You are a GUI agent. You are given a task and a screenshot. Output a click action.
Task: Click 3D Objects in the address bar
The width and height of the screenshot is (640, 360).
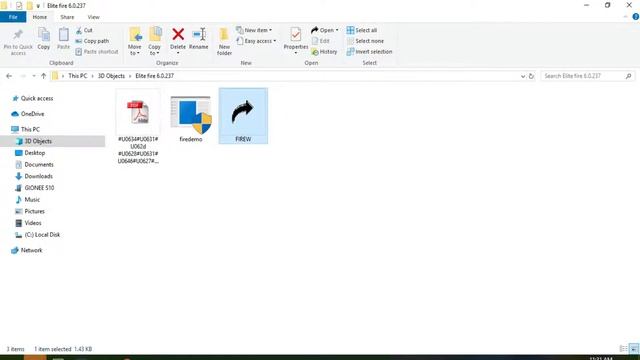pos(111,76)
